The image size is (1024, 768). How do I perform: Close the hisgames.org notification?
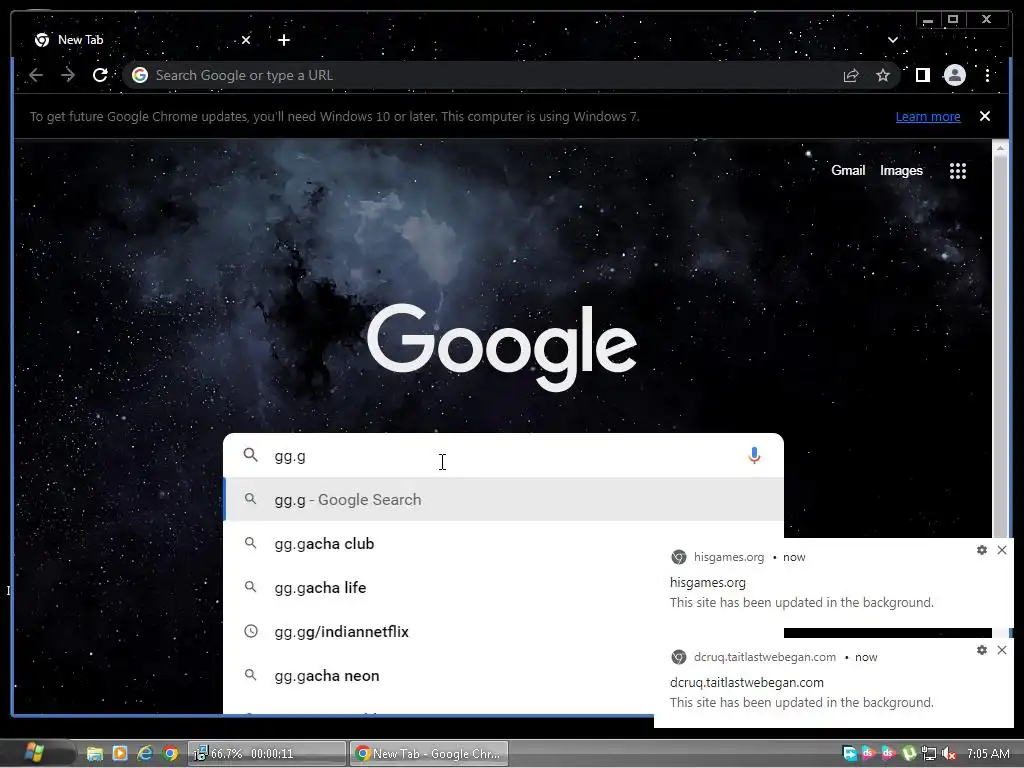pyautogui.click(x=1002, y=550)
